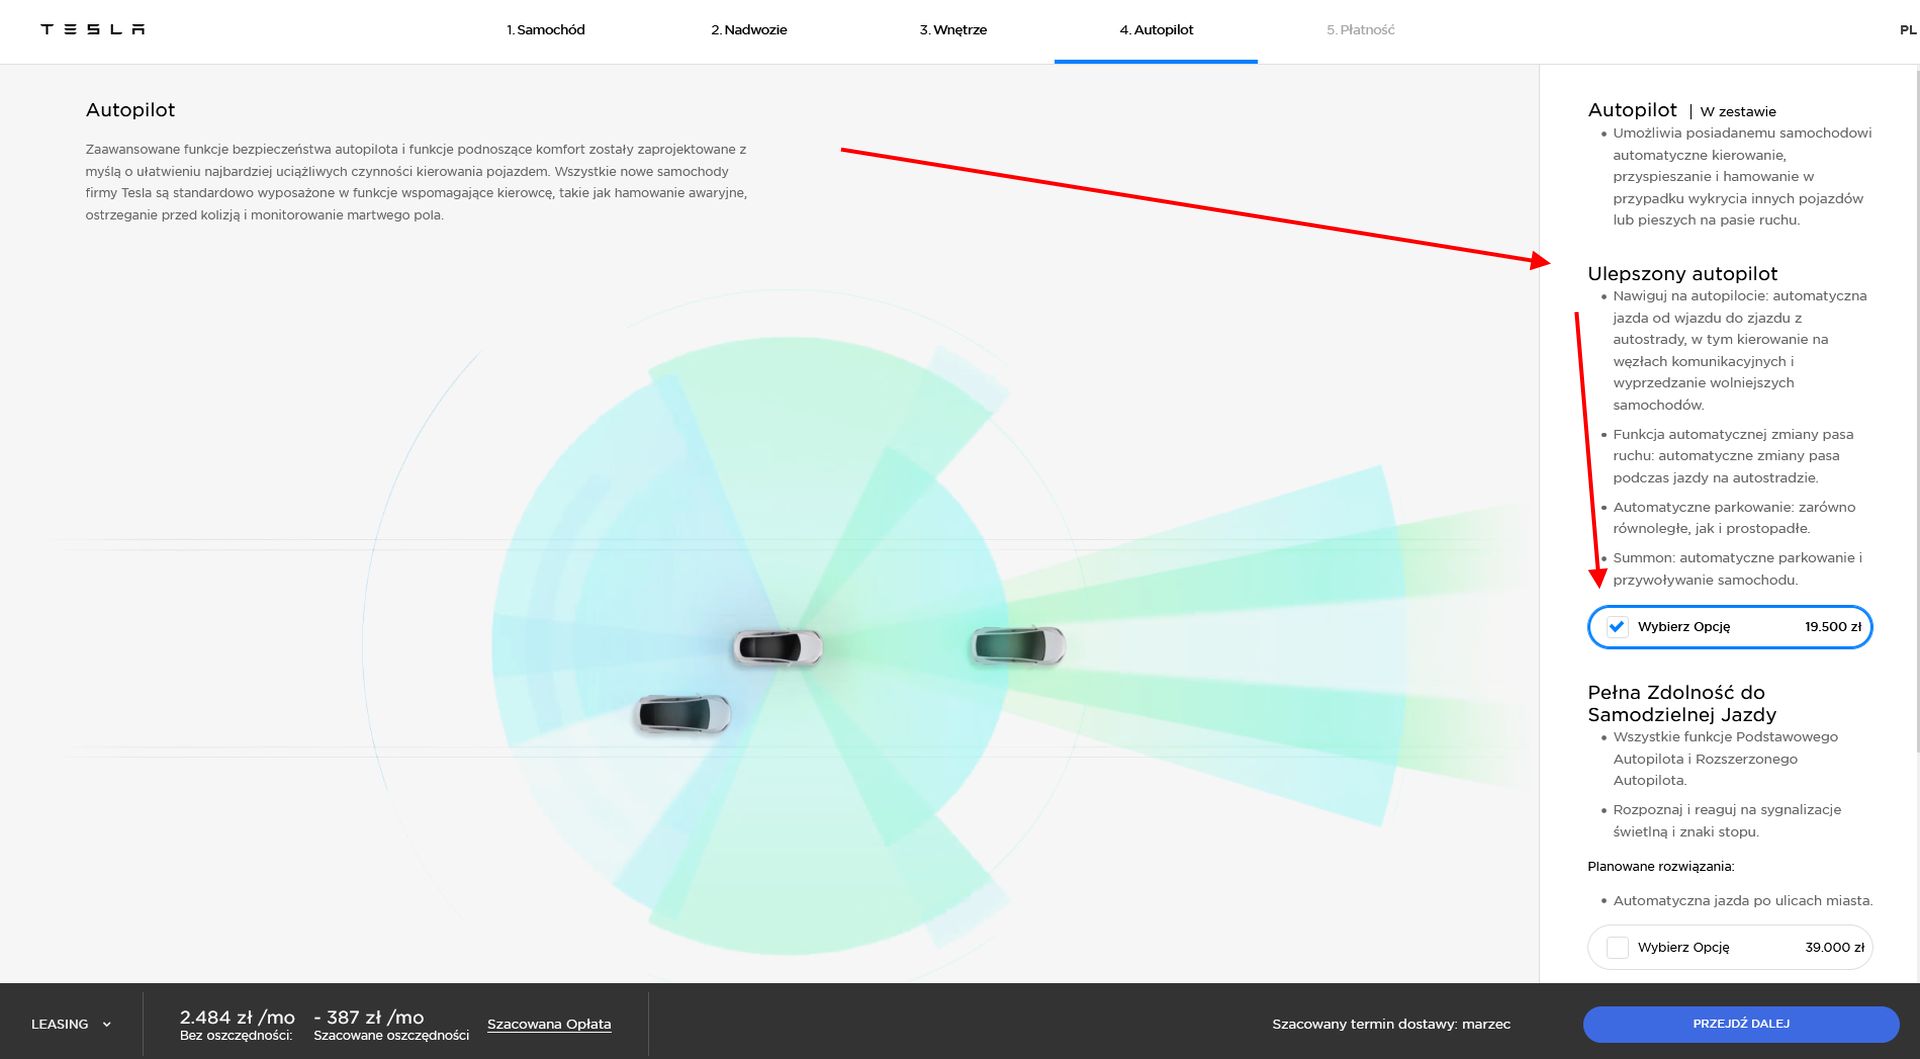Image resolution: width=1920 pixels, height=1059 pixels.
Task: Click the car ahead in the illustration
Action: coord(1018,645)
